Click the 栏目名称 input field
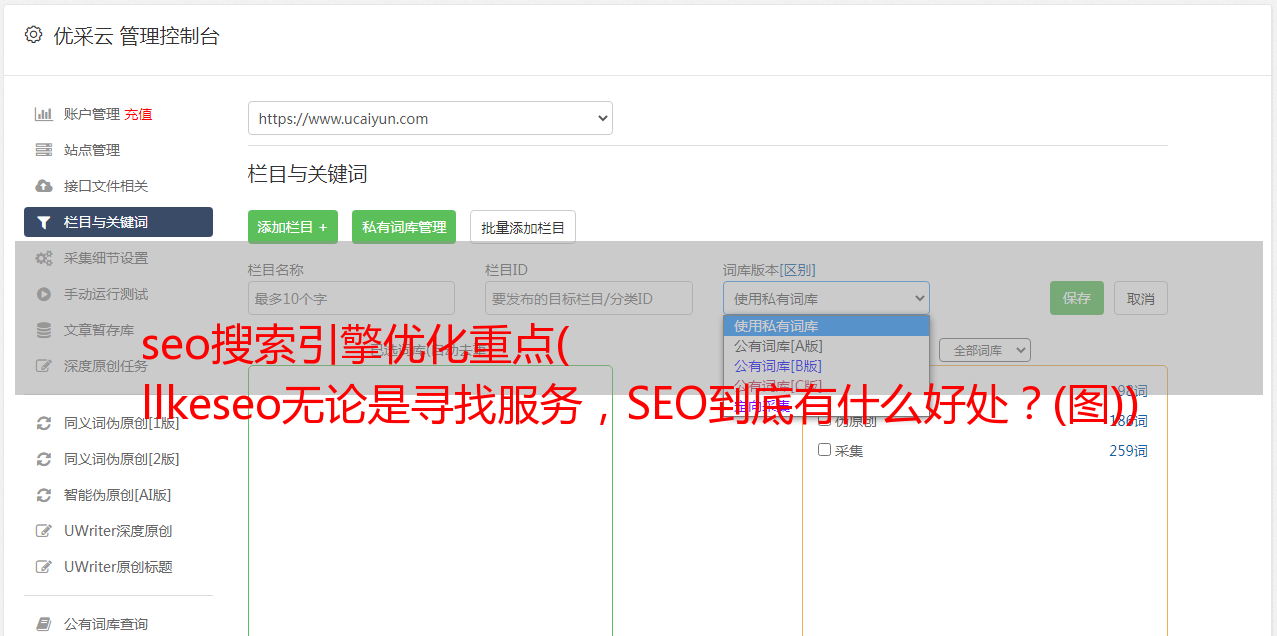The height and width of the screenshot is (636, 1277). tap(351, 298)
